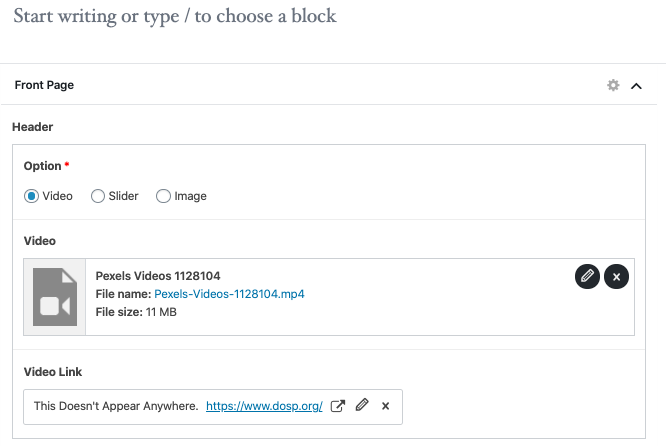Select the Video radio option
This screenshot has height=446, width=666.
[31, 196]
